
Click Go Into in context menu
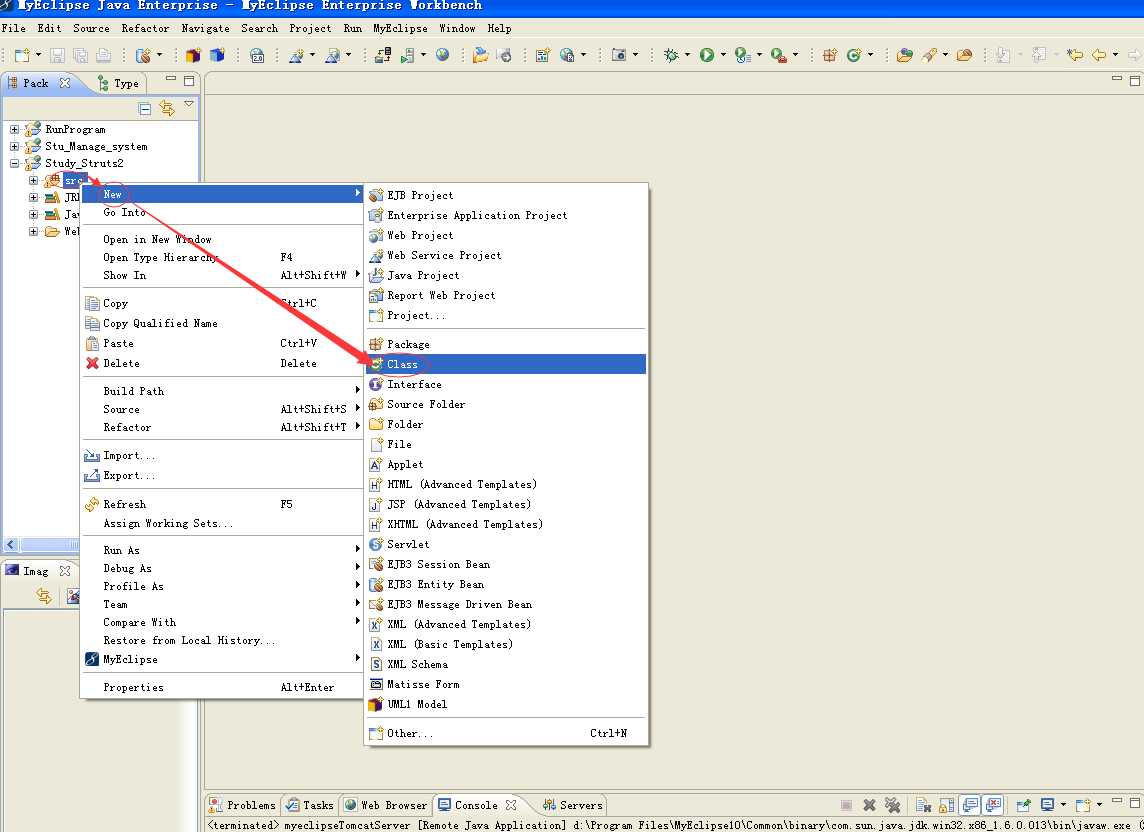click(222, 212)
